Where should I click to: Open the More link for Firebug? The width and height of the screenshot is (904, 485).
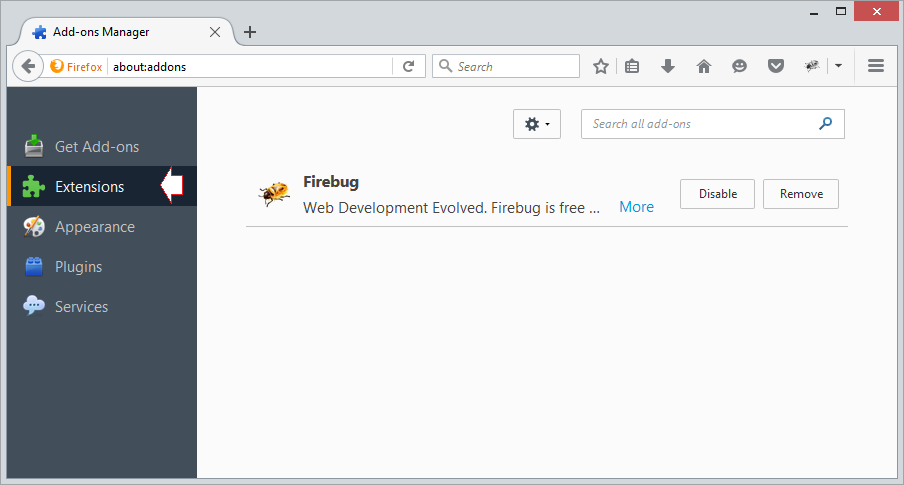click(636, 207)
